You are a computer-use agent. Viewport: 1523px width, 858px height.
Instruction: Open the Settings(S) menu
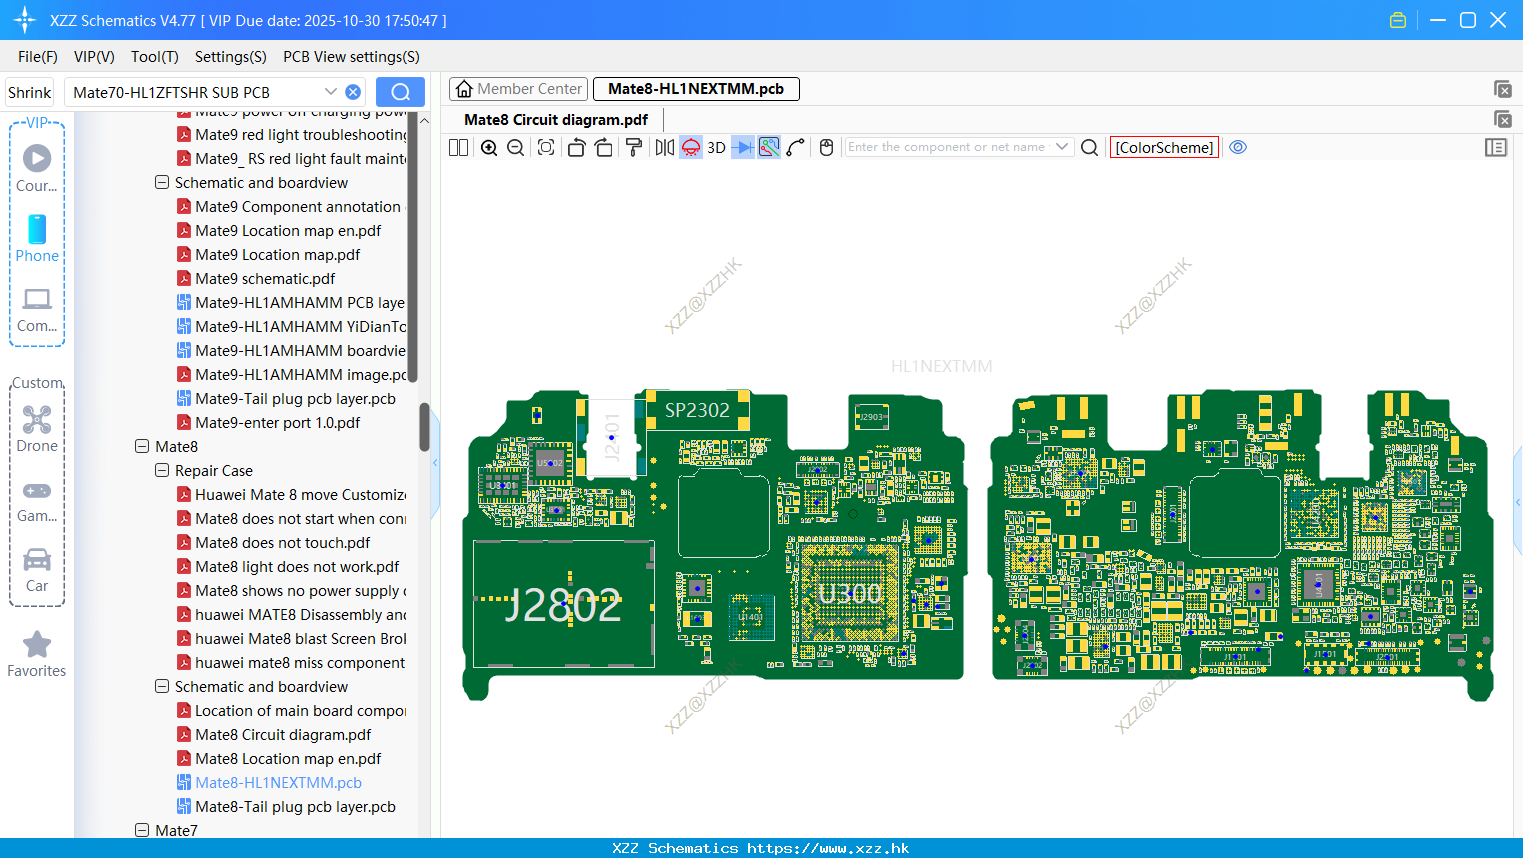231,57
